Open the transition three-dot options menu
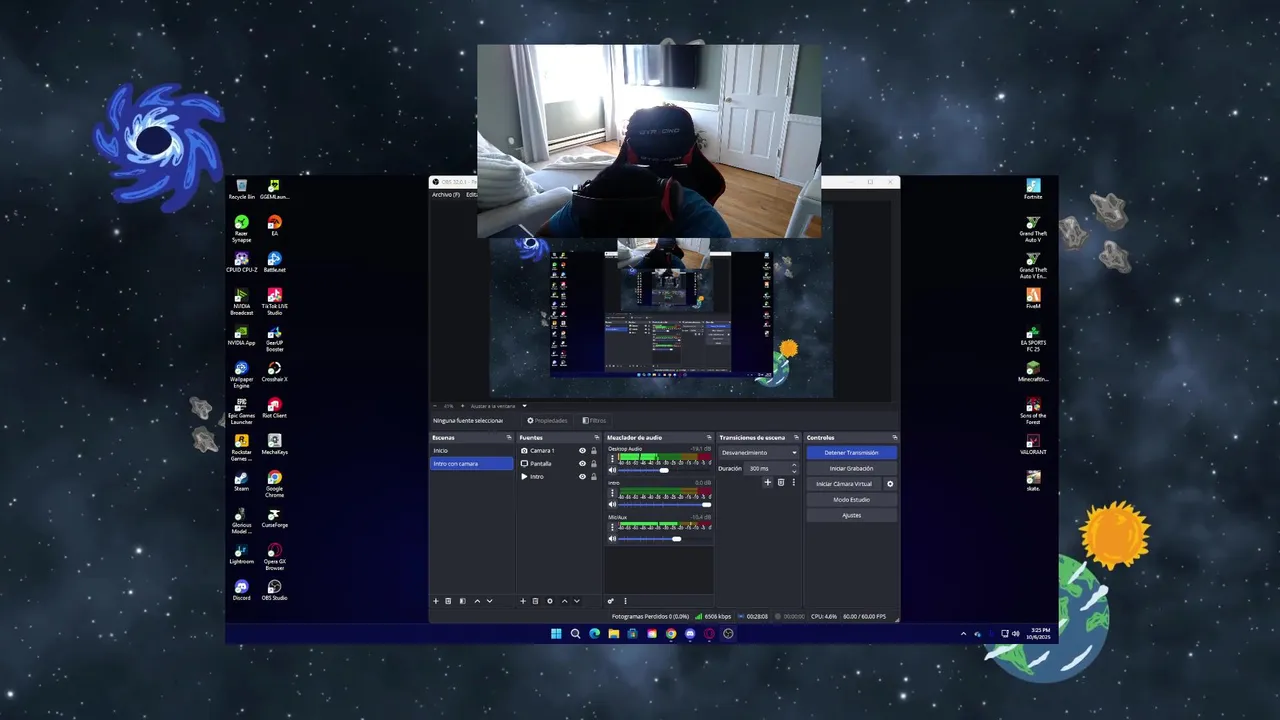This screenshot has height=720, width=1280. pos(794,483)
